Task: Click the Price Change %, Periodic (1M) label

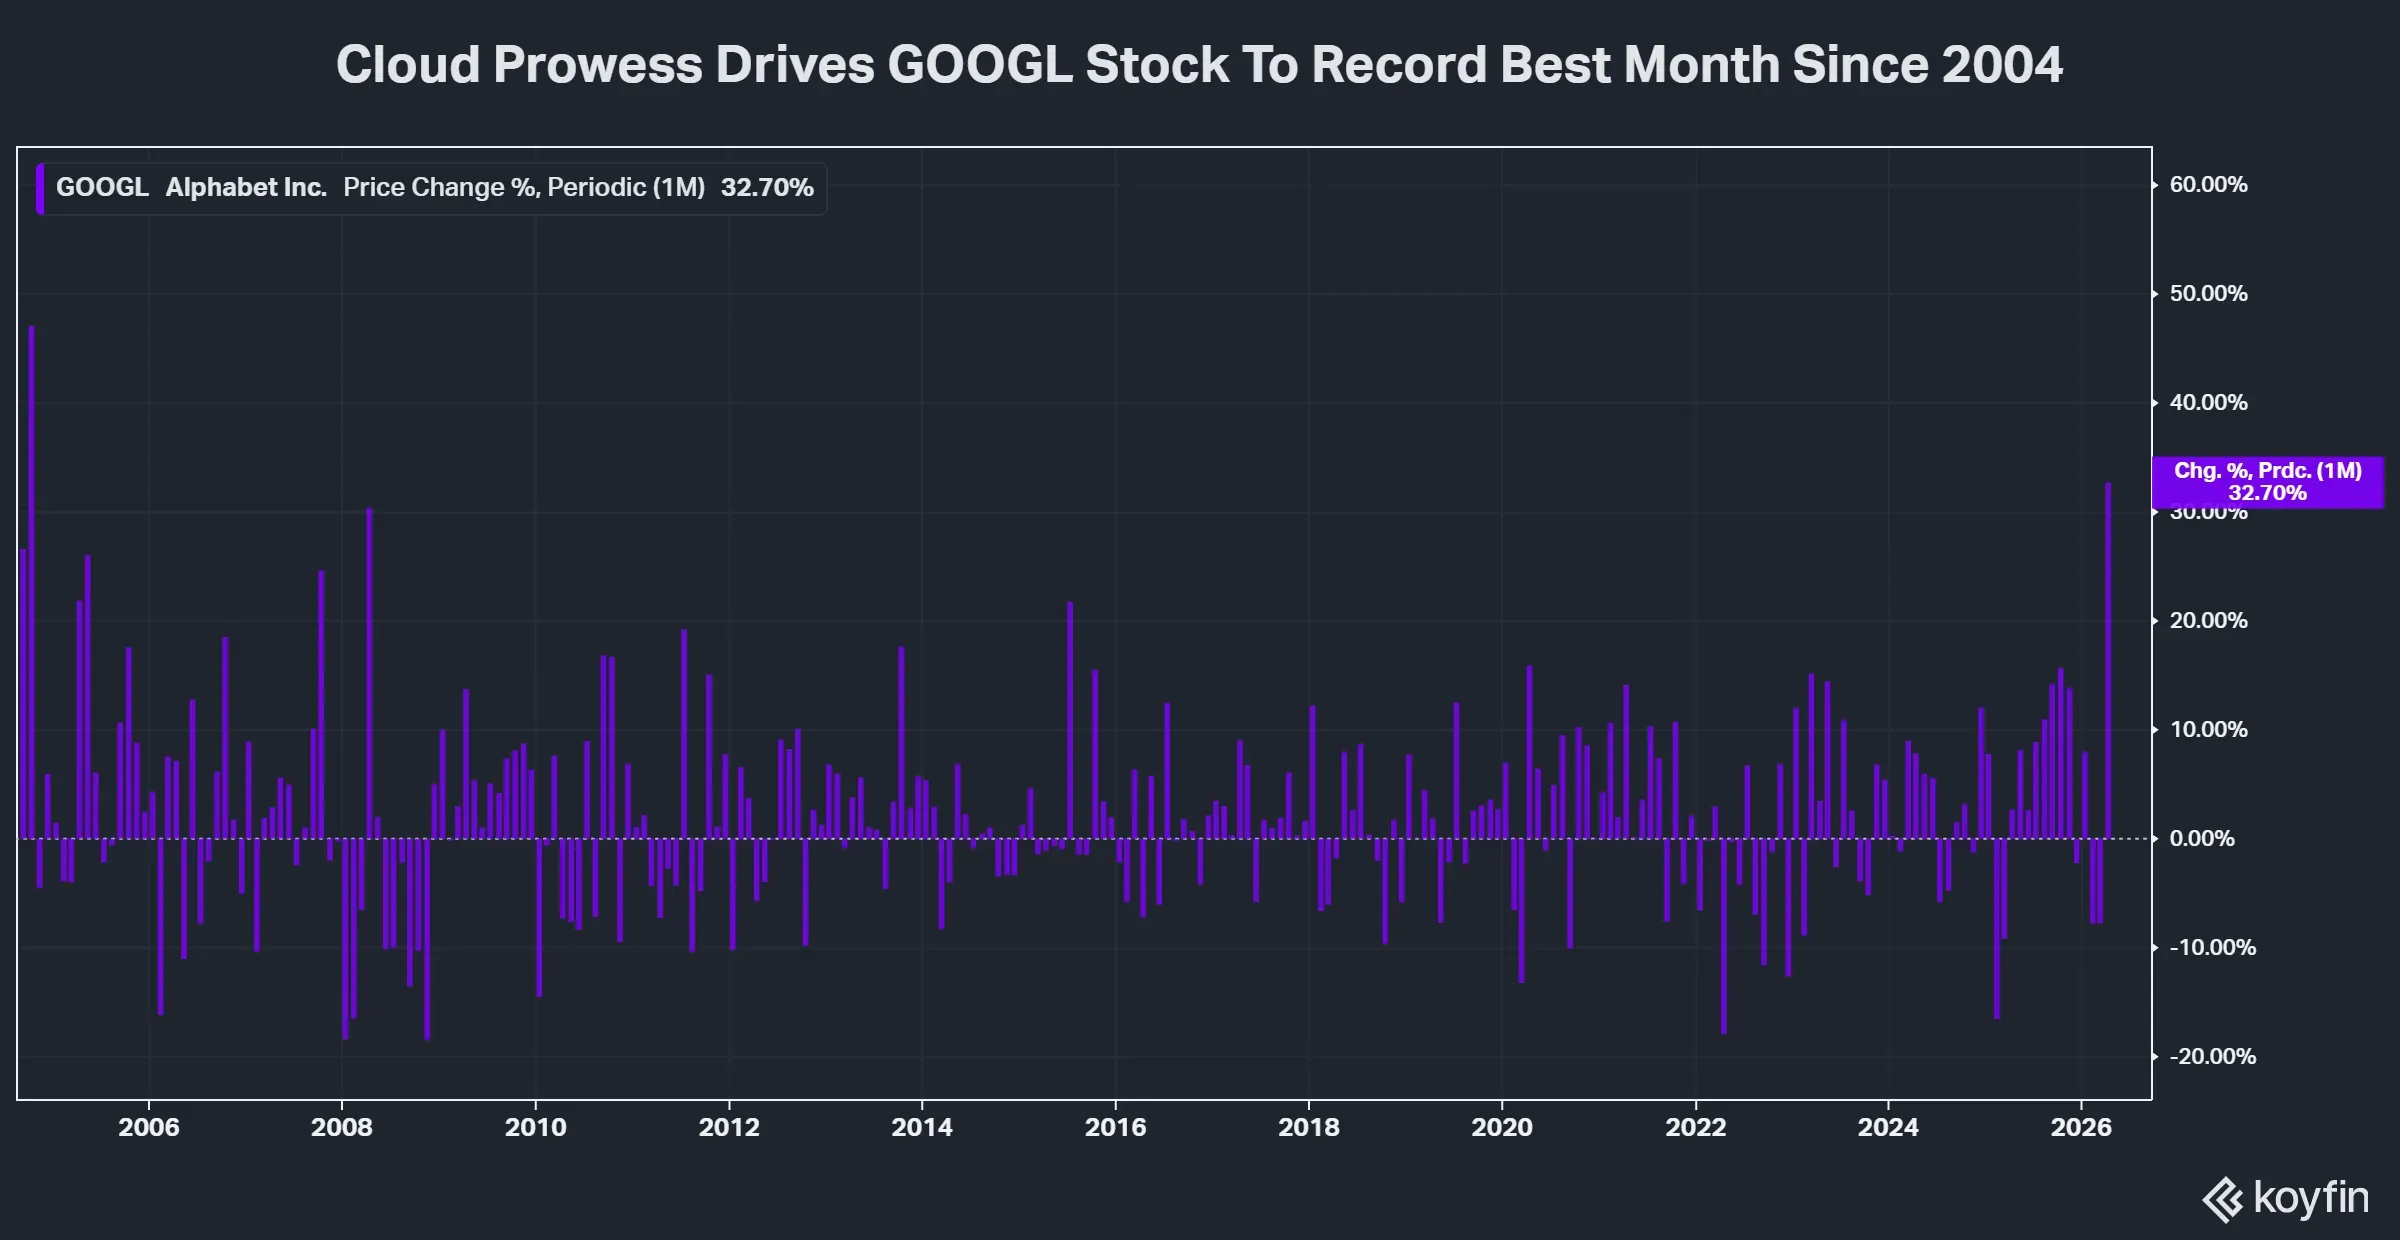Action: coord(524,188)
